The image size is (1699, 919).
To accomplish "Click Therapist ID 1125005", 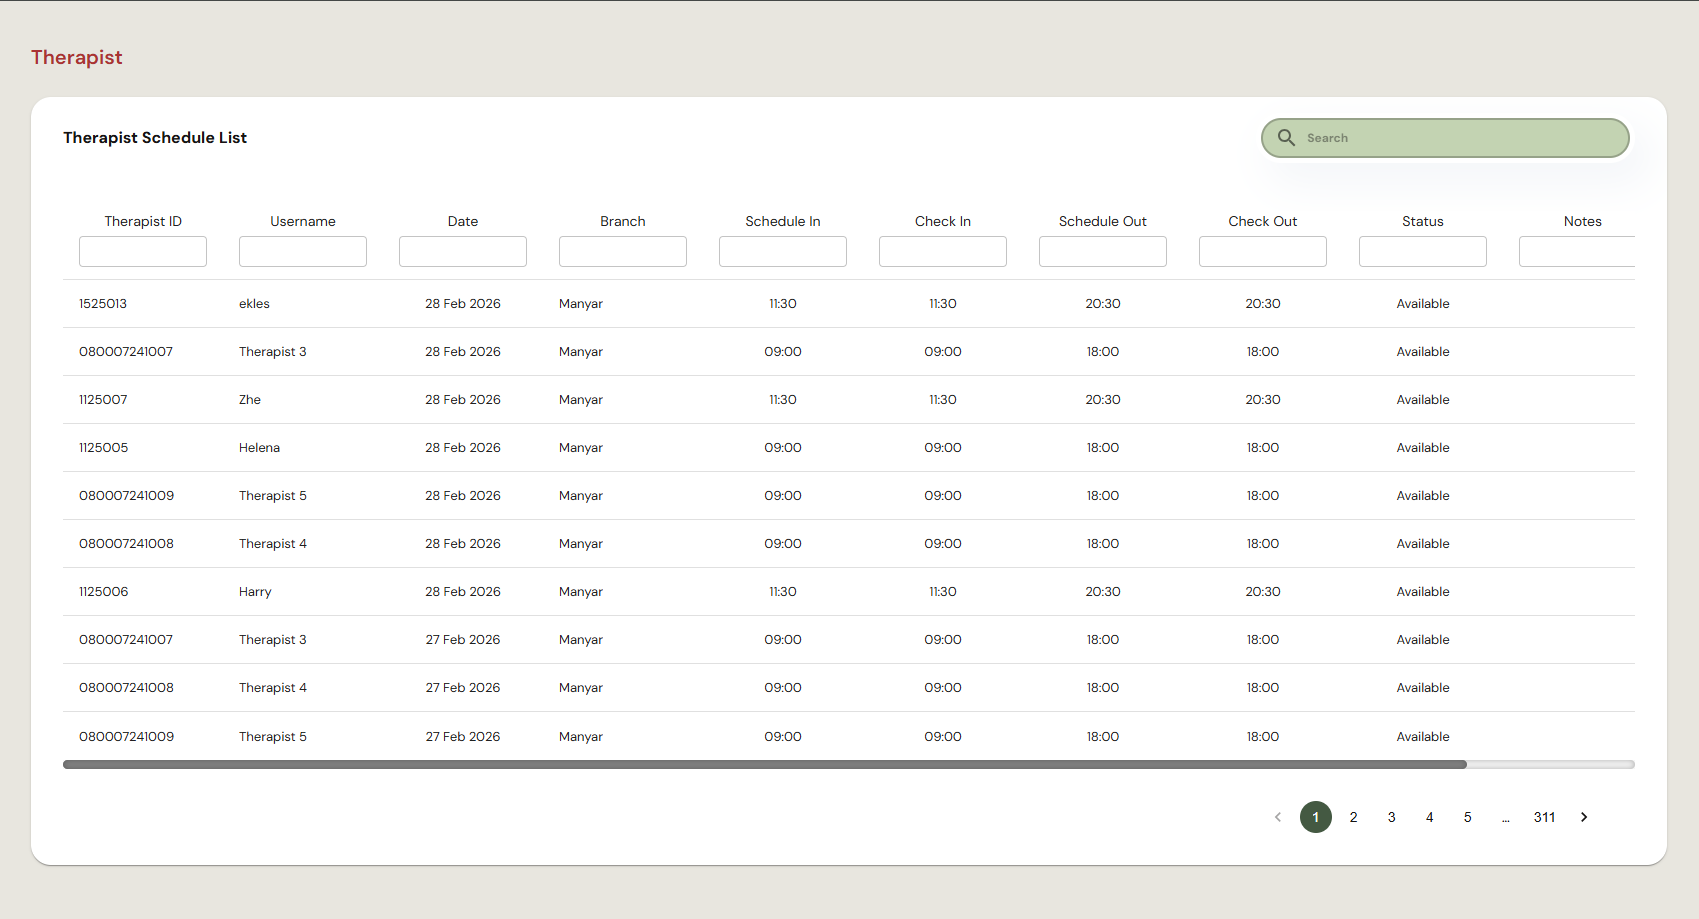I will (104, 448).
